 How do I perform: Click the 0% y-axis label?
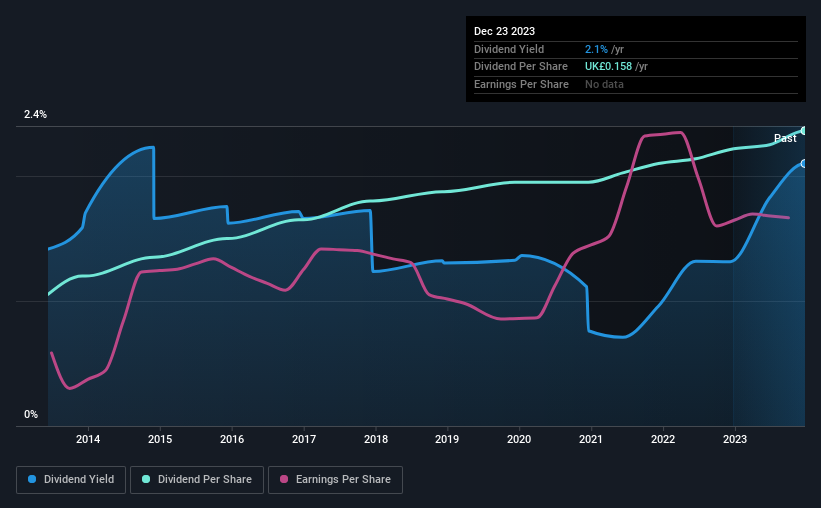pyautogui.click(x=31, y=414)
